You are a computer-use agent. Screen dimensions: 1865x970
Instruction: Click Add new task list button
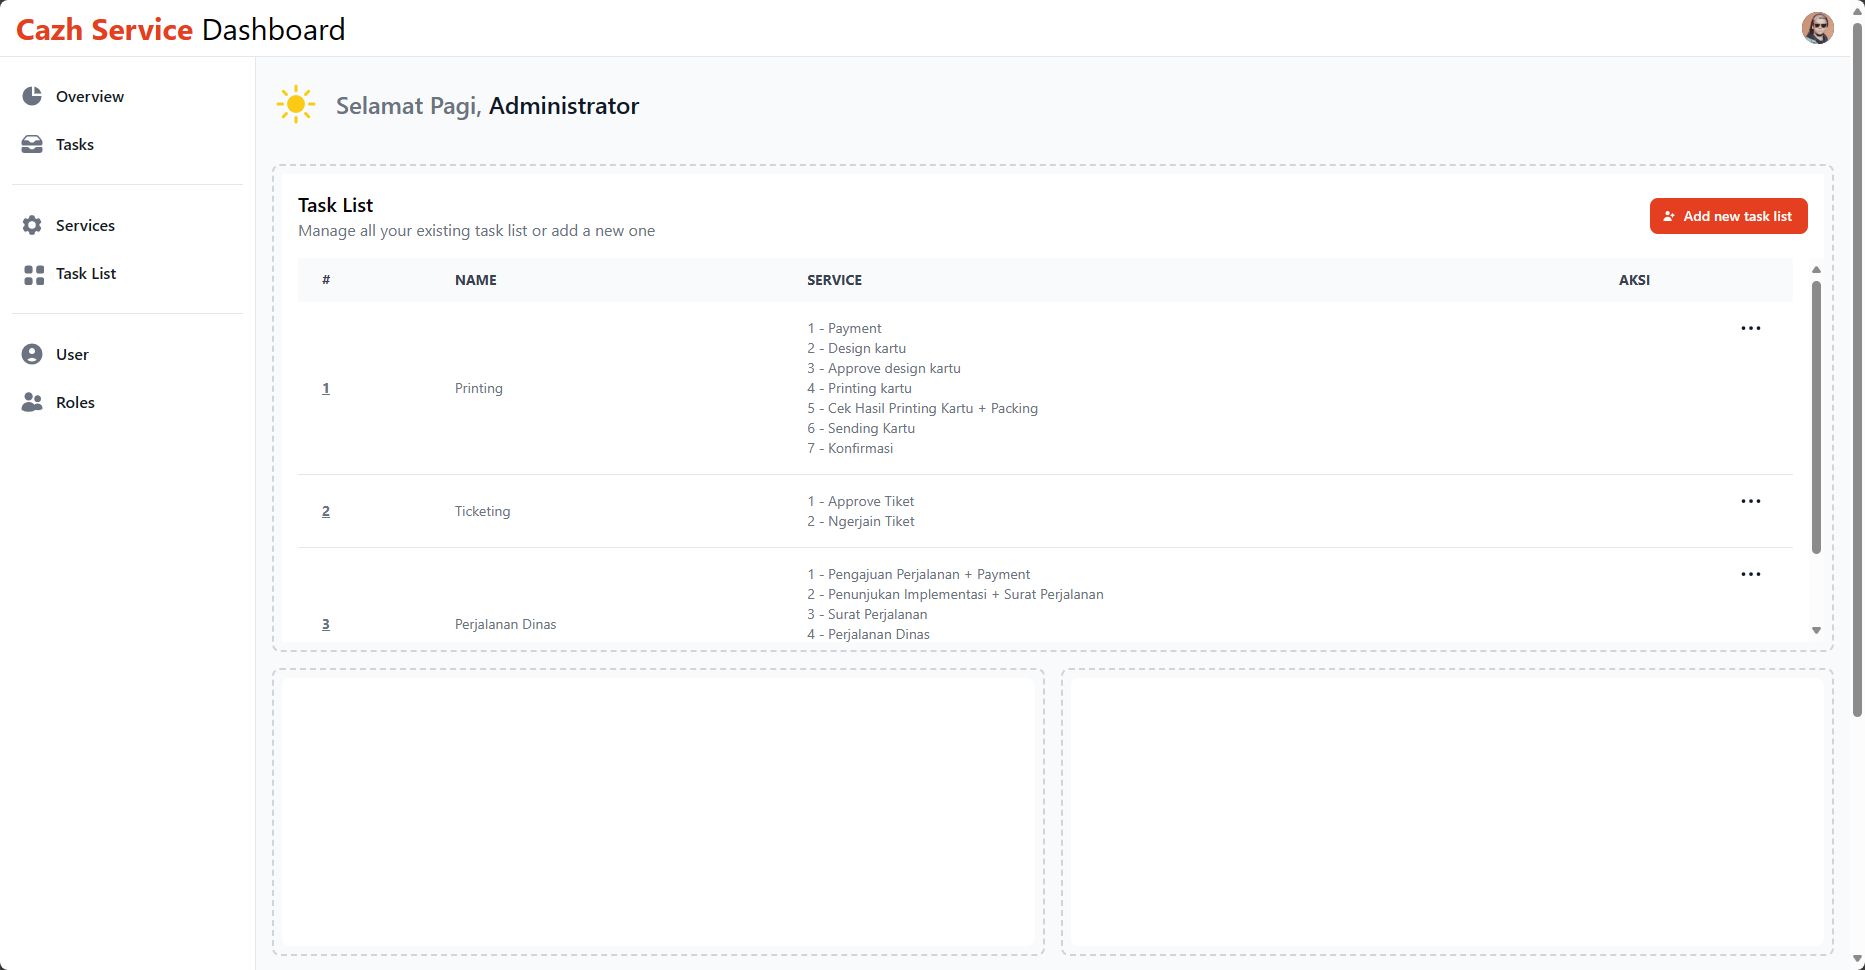[1728, 216]
